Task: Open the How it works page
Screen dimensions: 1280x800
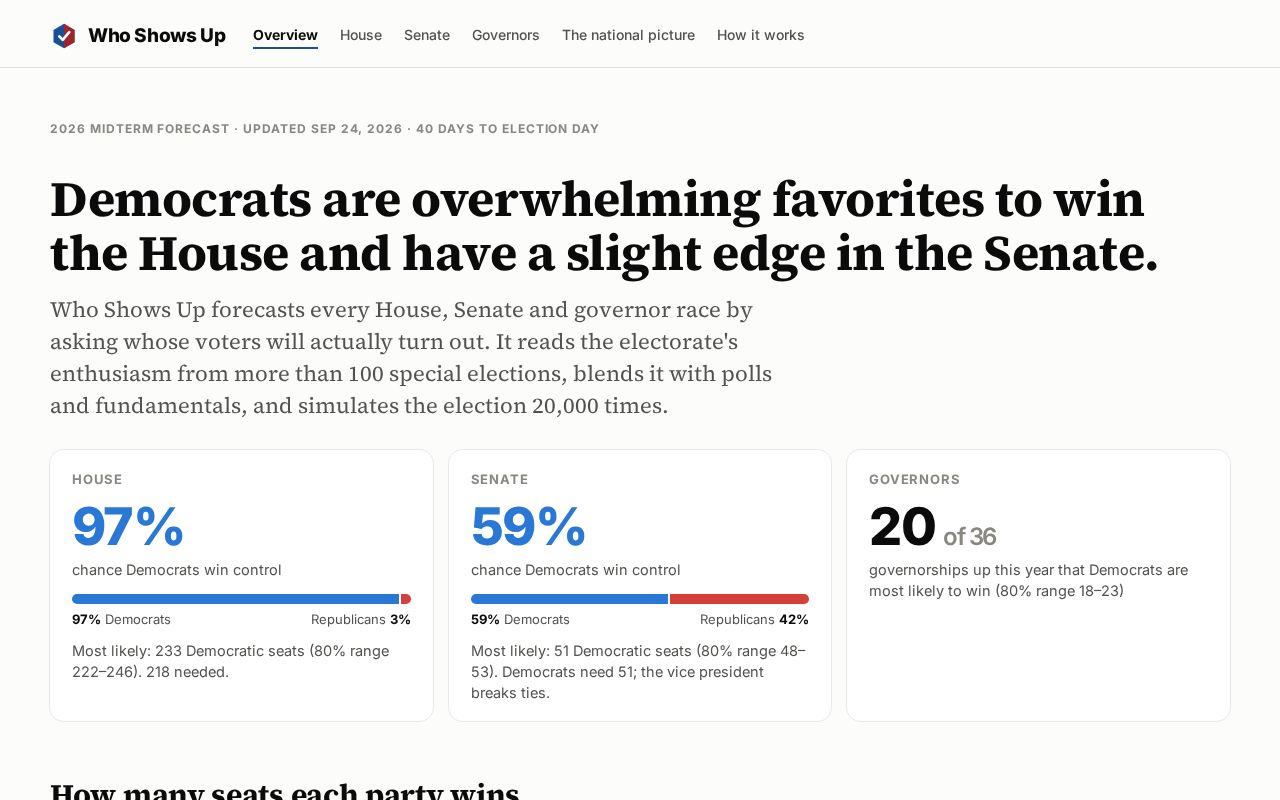Action: pos(761,35)
